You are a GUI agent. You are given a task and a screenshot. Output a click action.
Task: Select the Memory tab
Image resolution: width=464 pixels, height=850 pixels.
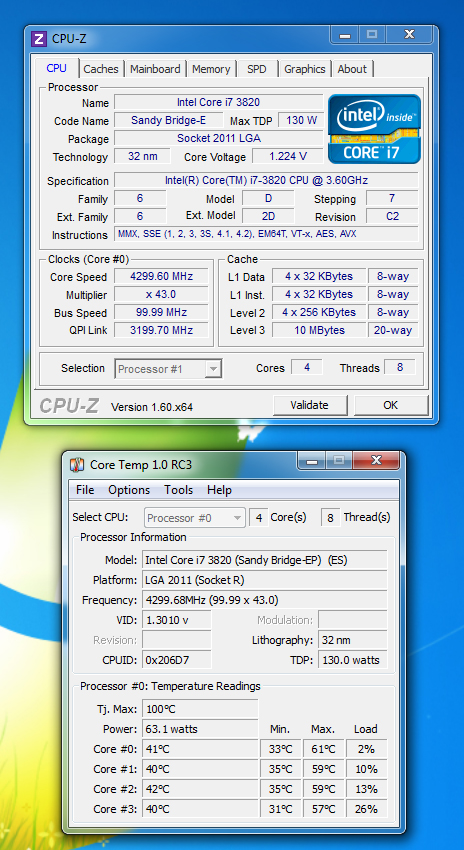coord(211,69)
